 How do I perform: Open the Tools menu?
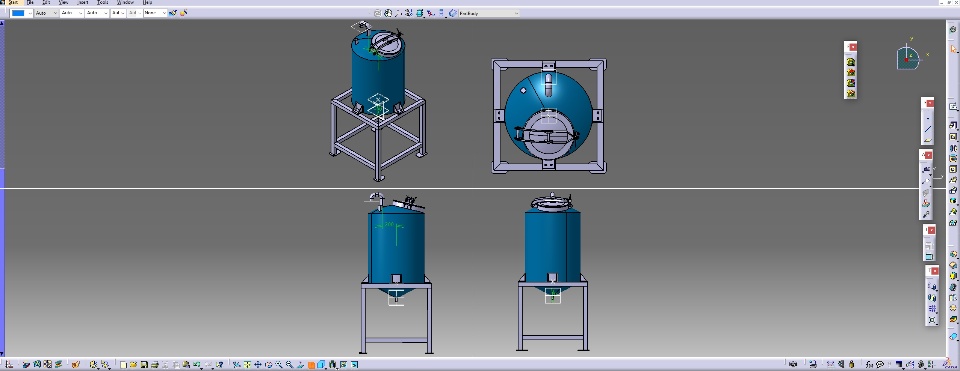[x=102, y=2]
